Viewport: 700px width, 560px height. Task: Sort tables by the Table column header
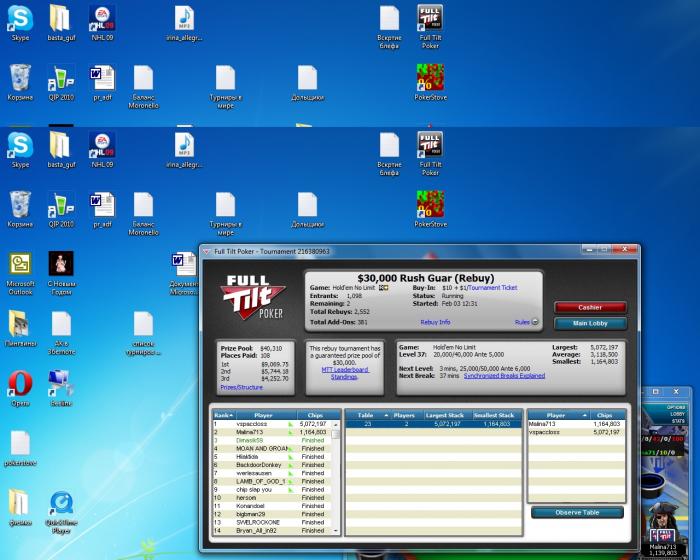368,415
